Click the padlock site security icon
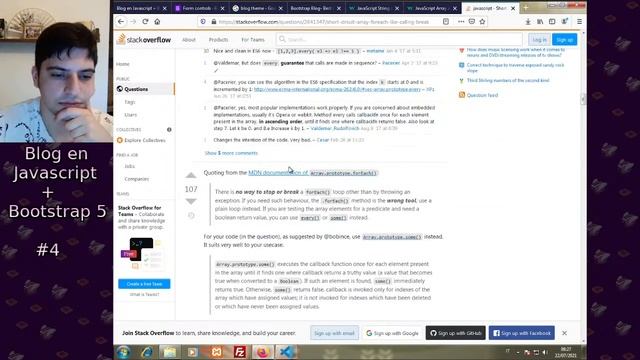 [213, 22]
